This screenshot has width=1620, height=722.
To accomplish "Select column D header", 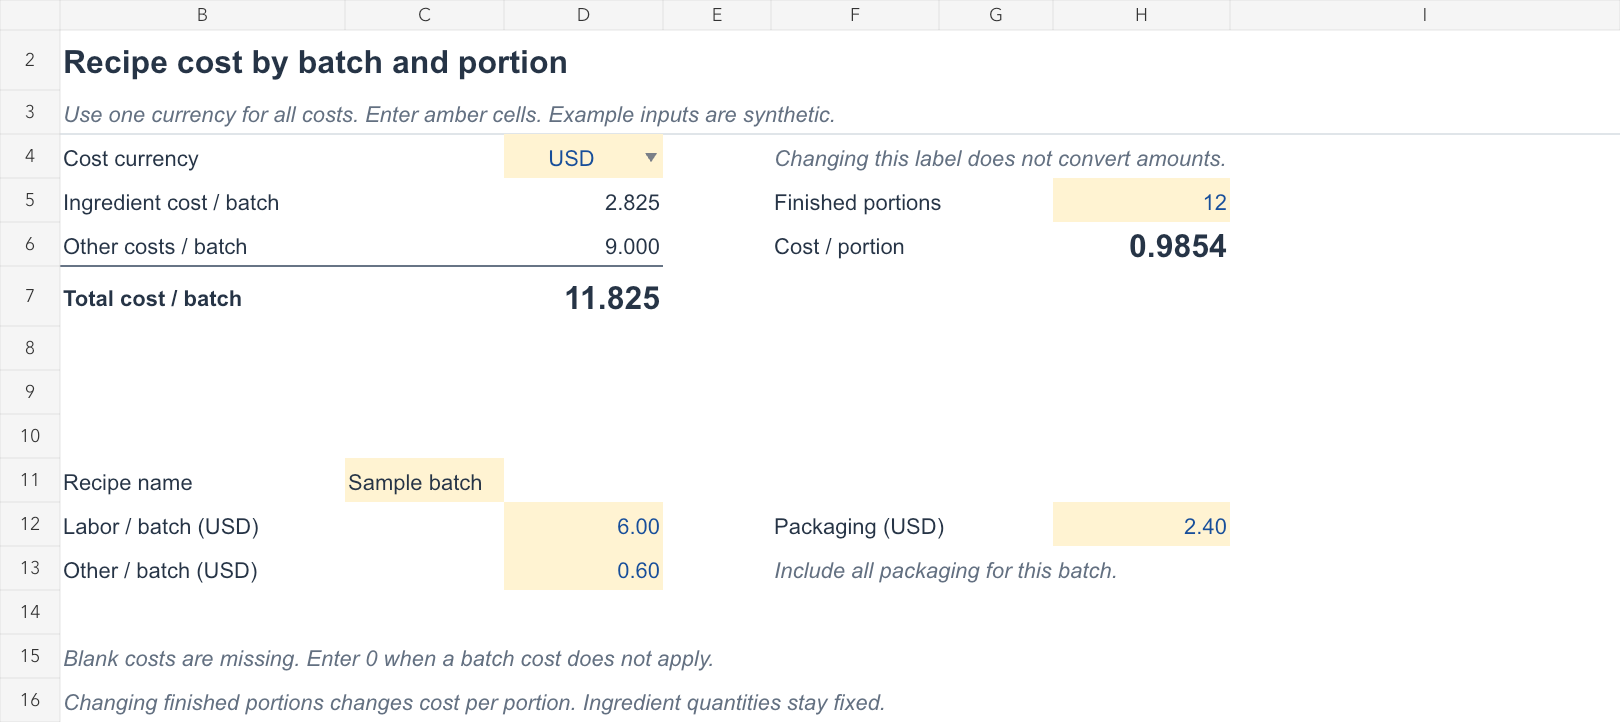I will pyautogui.click(x=583, y=15).
